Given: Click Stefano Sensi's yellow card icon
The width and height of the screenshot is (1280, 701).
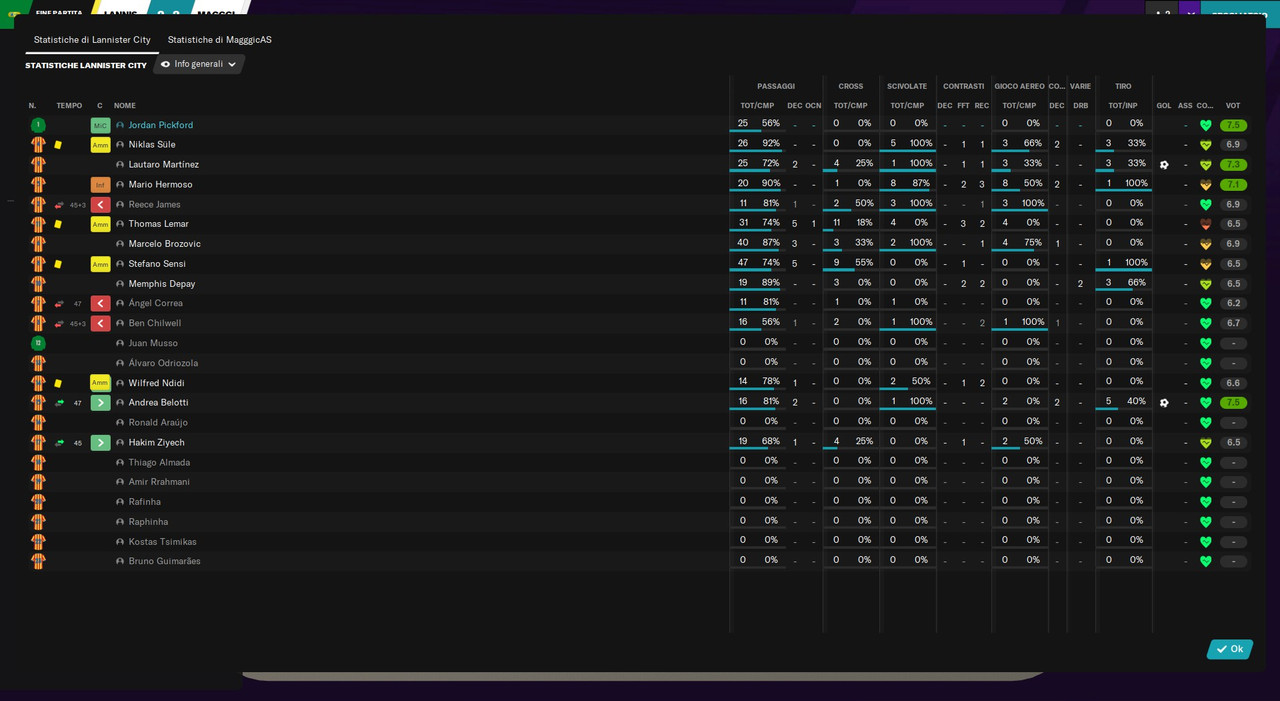Looking at the screenshot, I should (58, 264).
